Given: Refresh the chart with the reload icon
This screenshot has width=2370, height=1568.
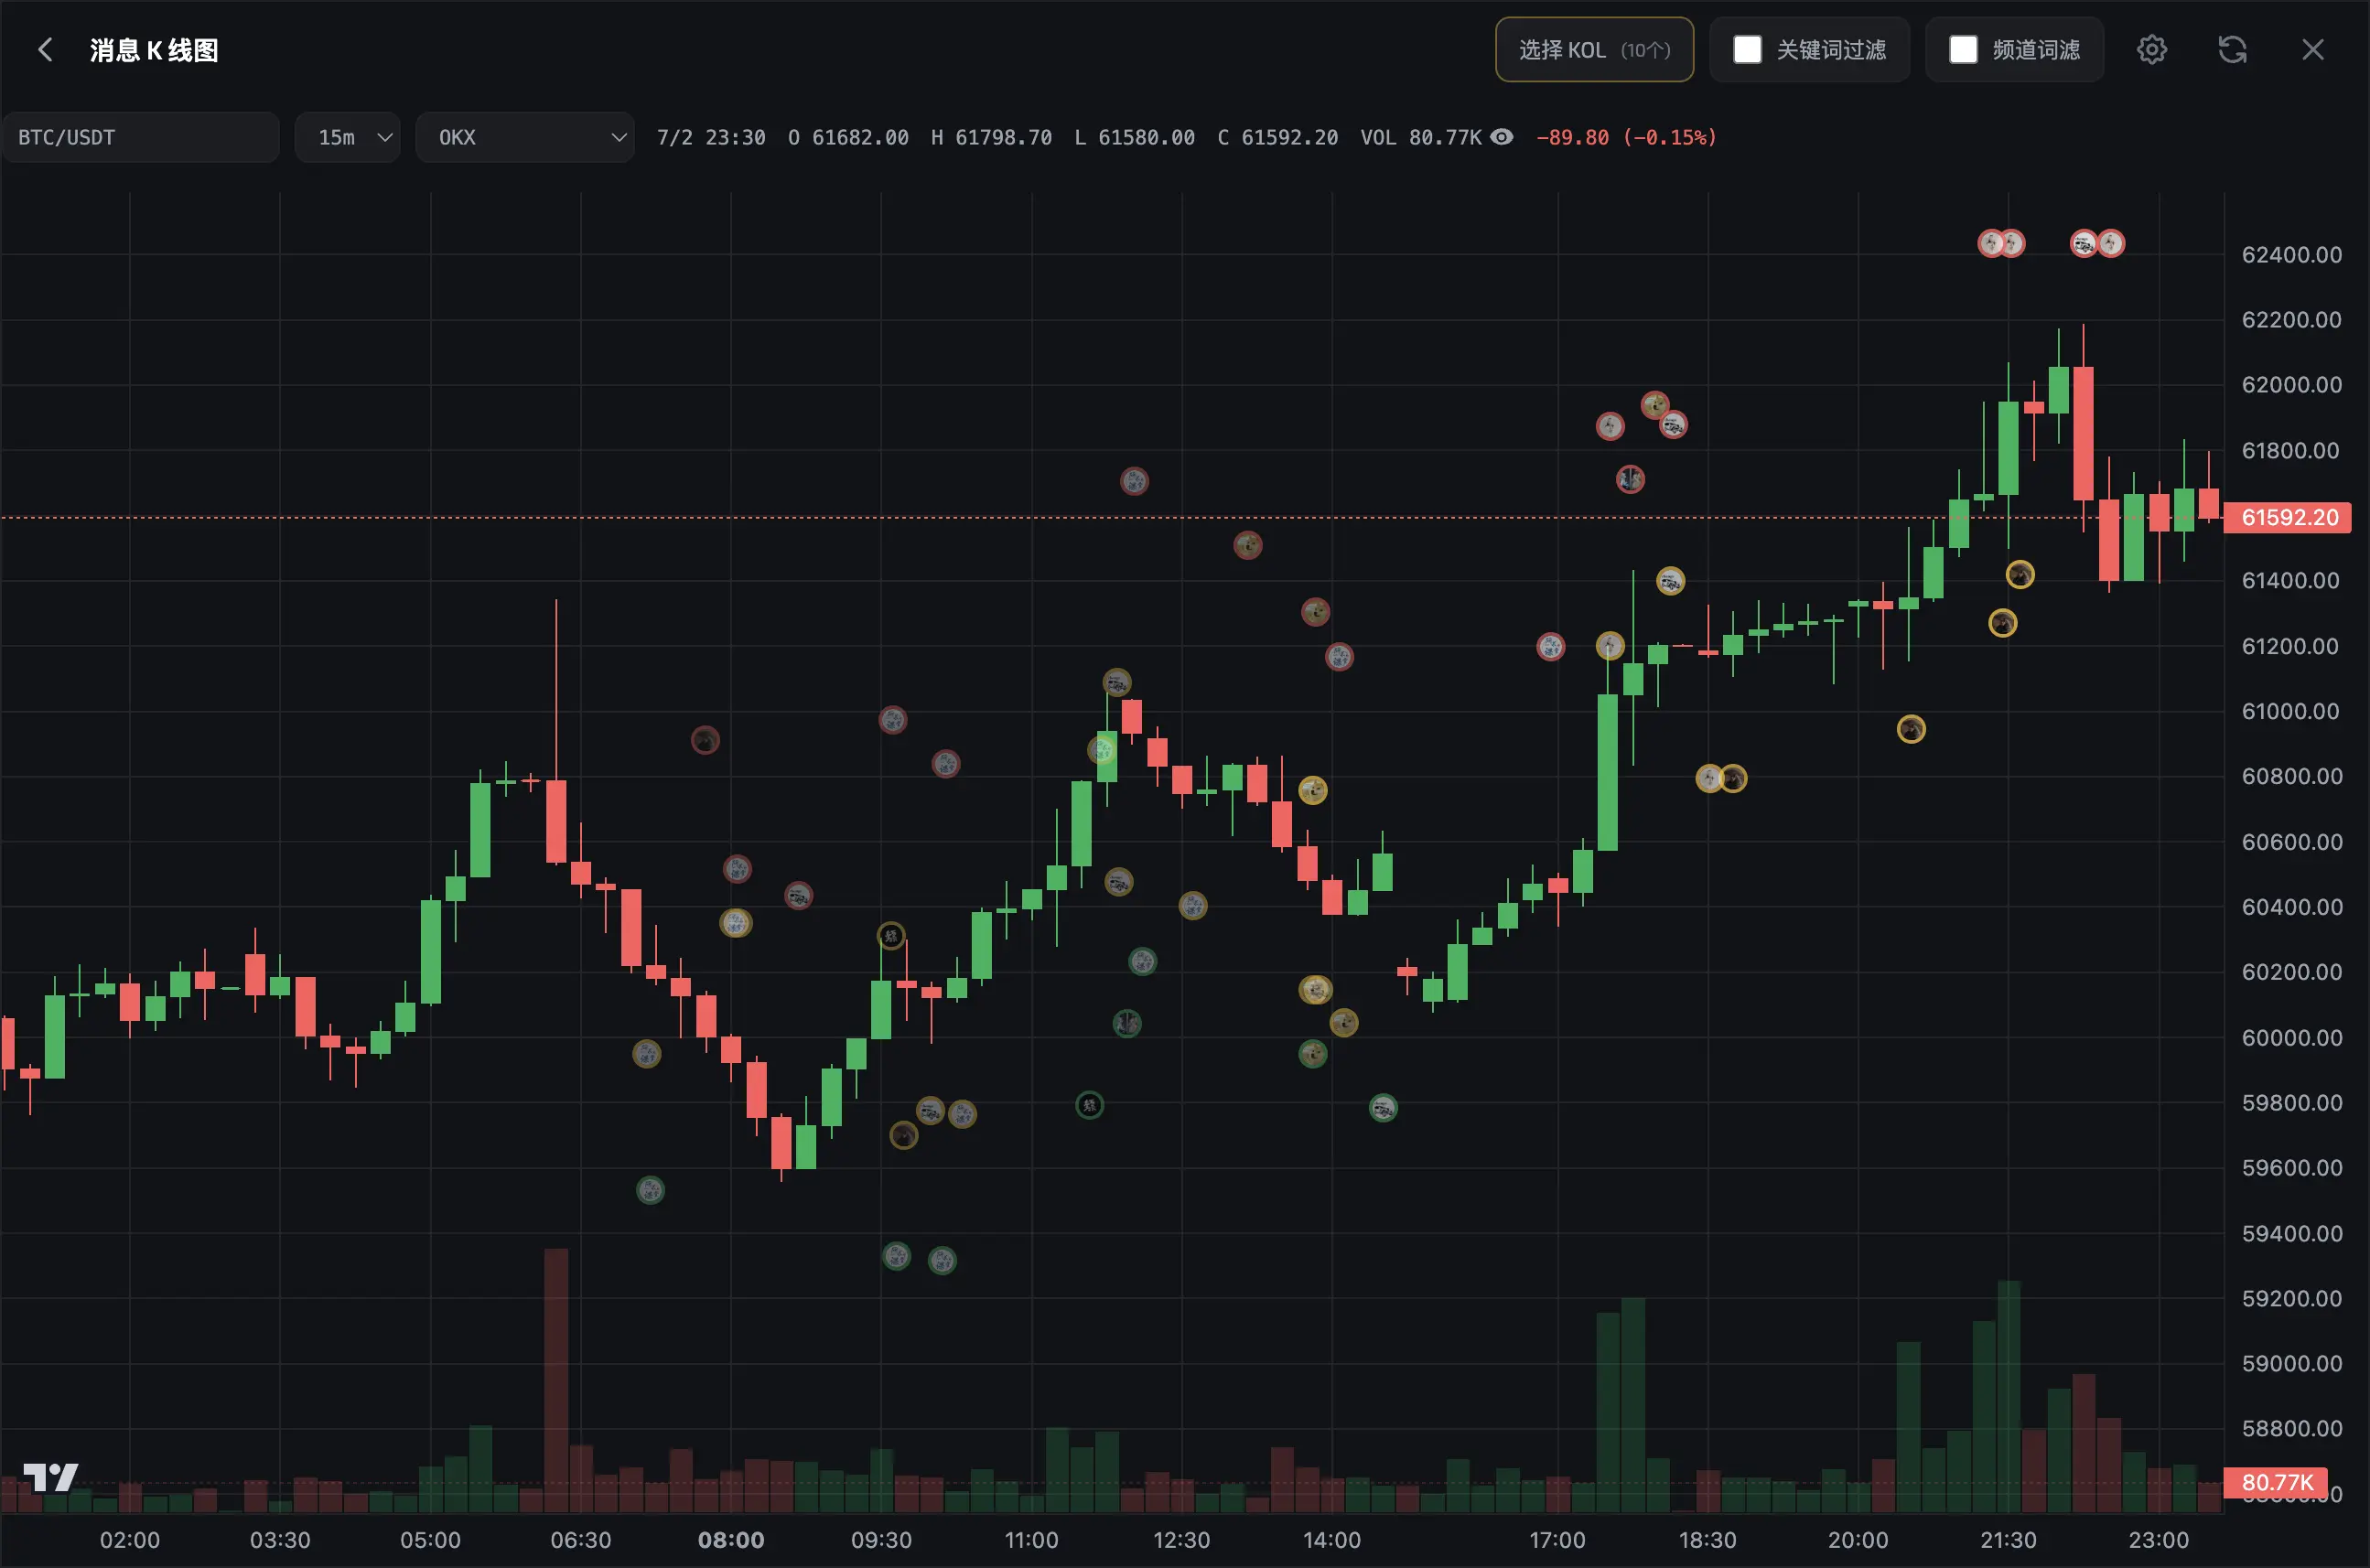Looking at the screenshot, I should [2232, 49].
